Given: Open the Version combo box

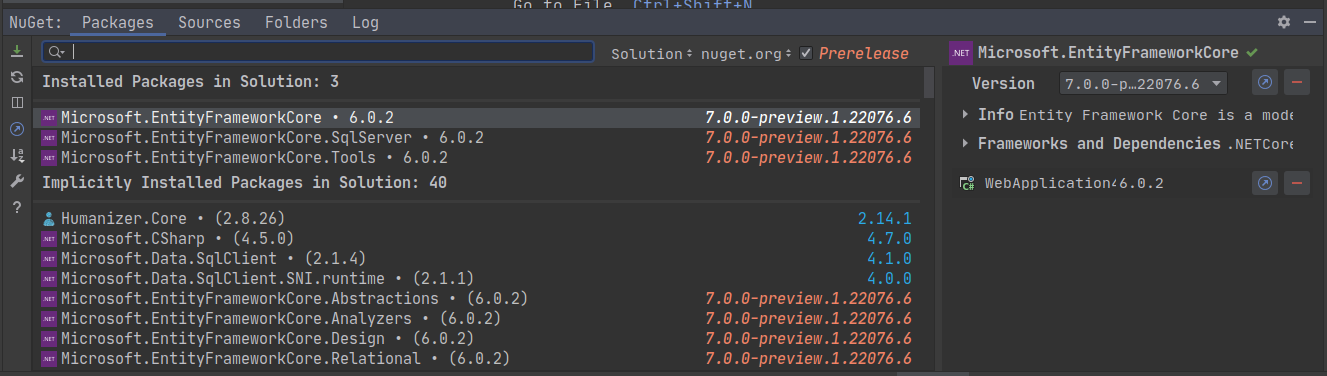Looking at the screenshot, I should tap(1143, 84).
